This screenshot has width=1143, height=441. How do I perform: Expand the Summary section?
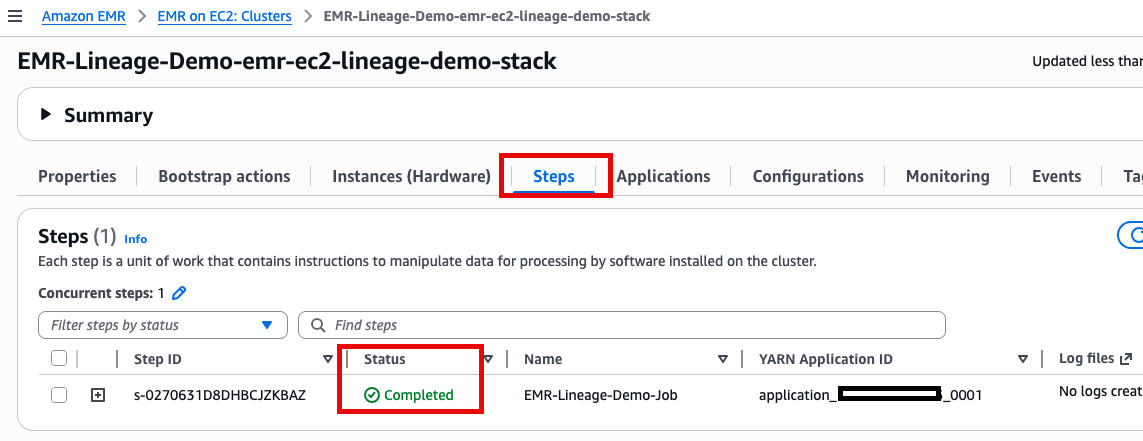[47, 115]
